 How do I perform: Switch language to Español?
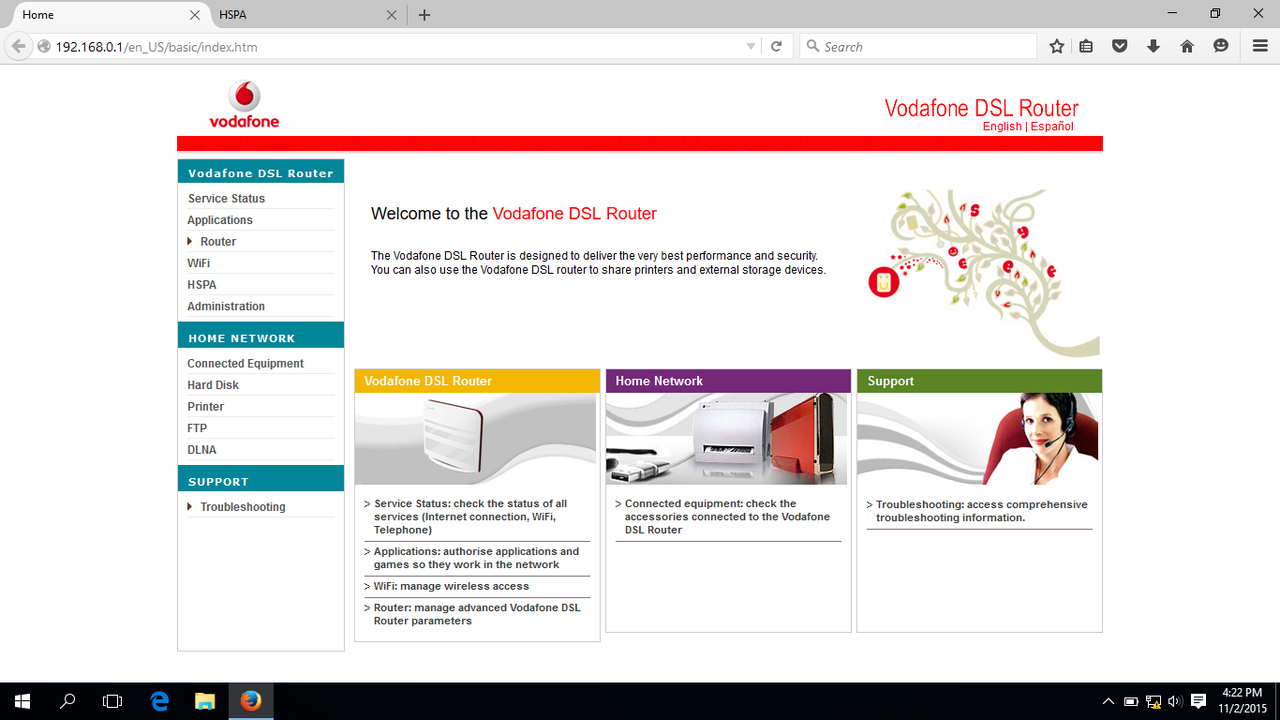(x=1052, y=127)
